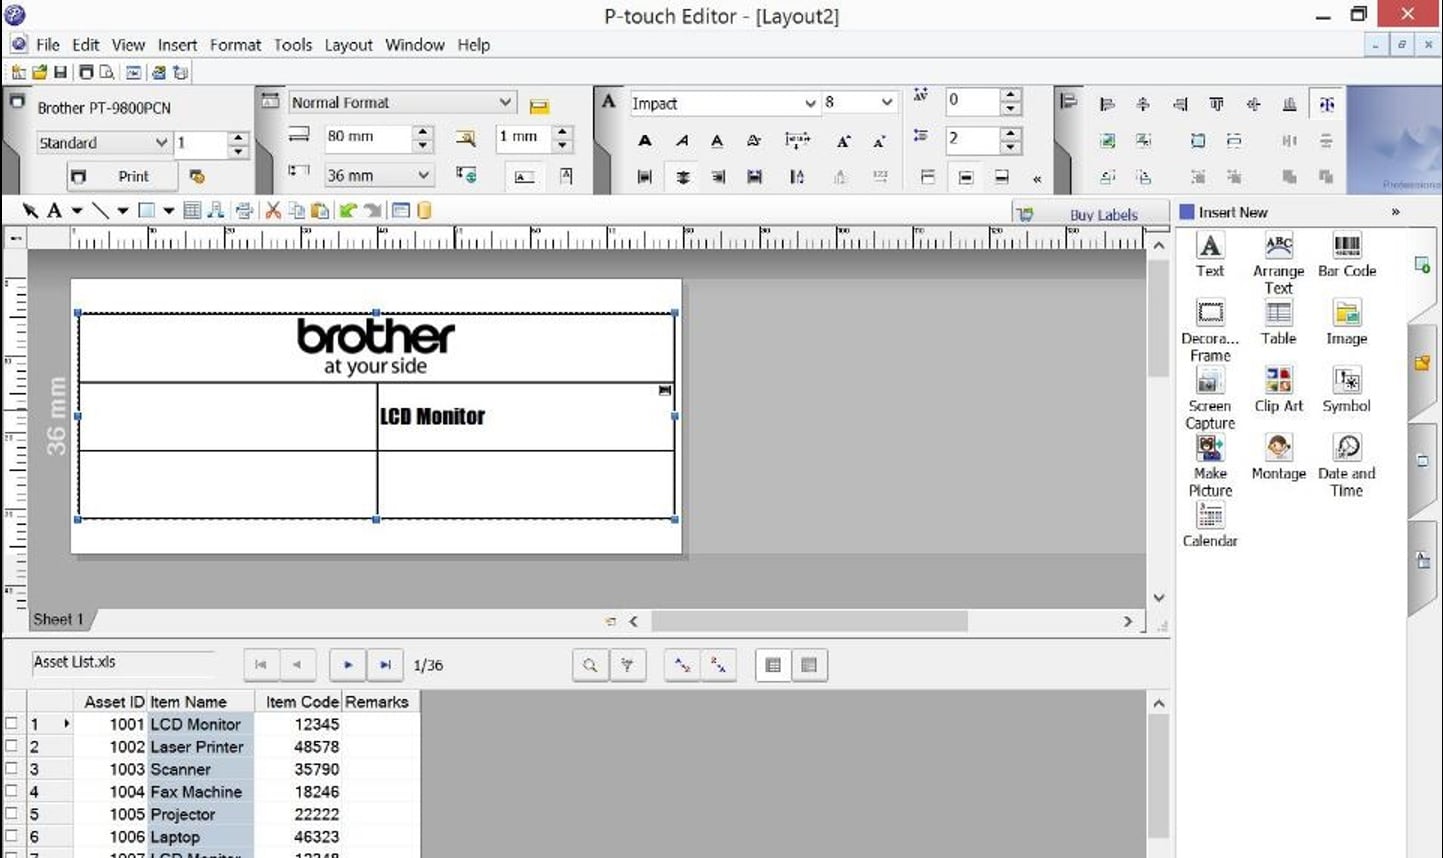
Task: Open the Normal Format dropdown
Action: click(505, 102)
